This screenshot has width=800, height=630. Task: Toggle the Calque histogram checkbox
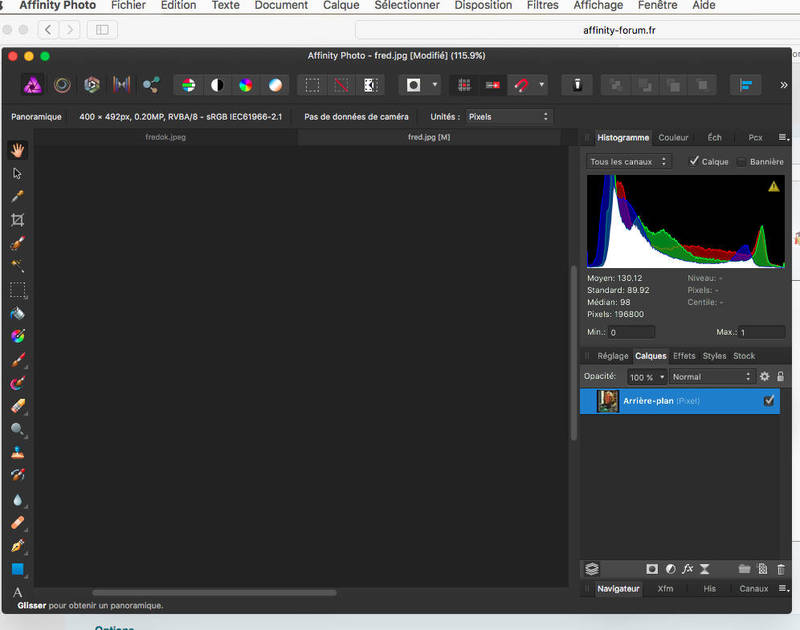tap(694, 161)
